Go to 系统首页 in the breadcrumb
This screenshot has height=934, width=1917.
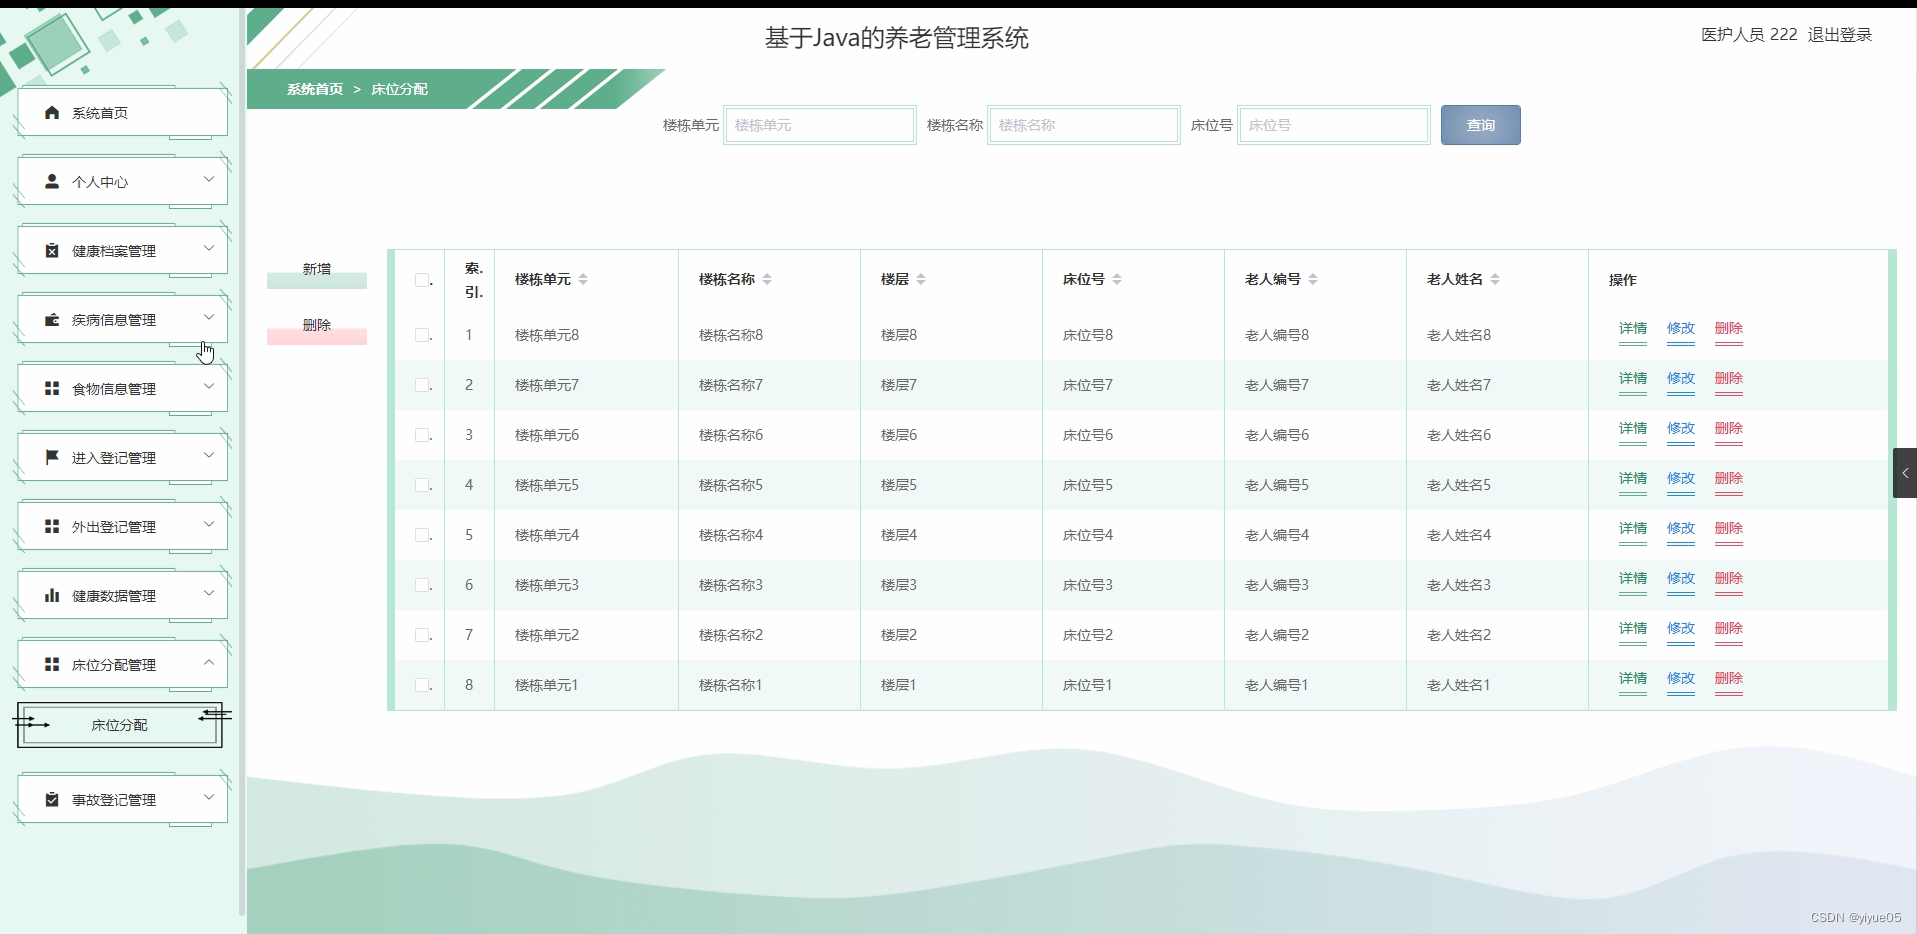pyautogui.click(x=315, y=89)
